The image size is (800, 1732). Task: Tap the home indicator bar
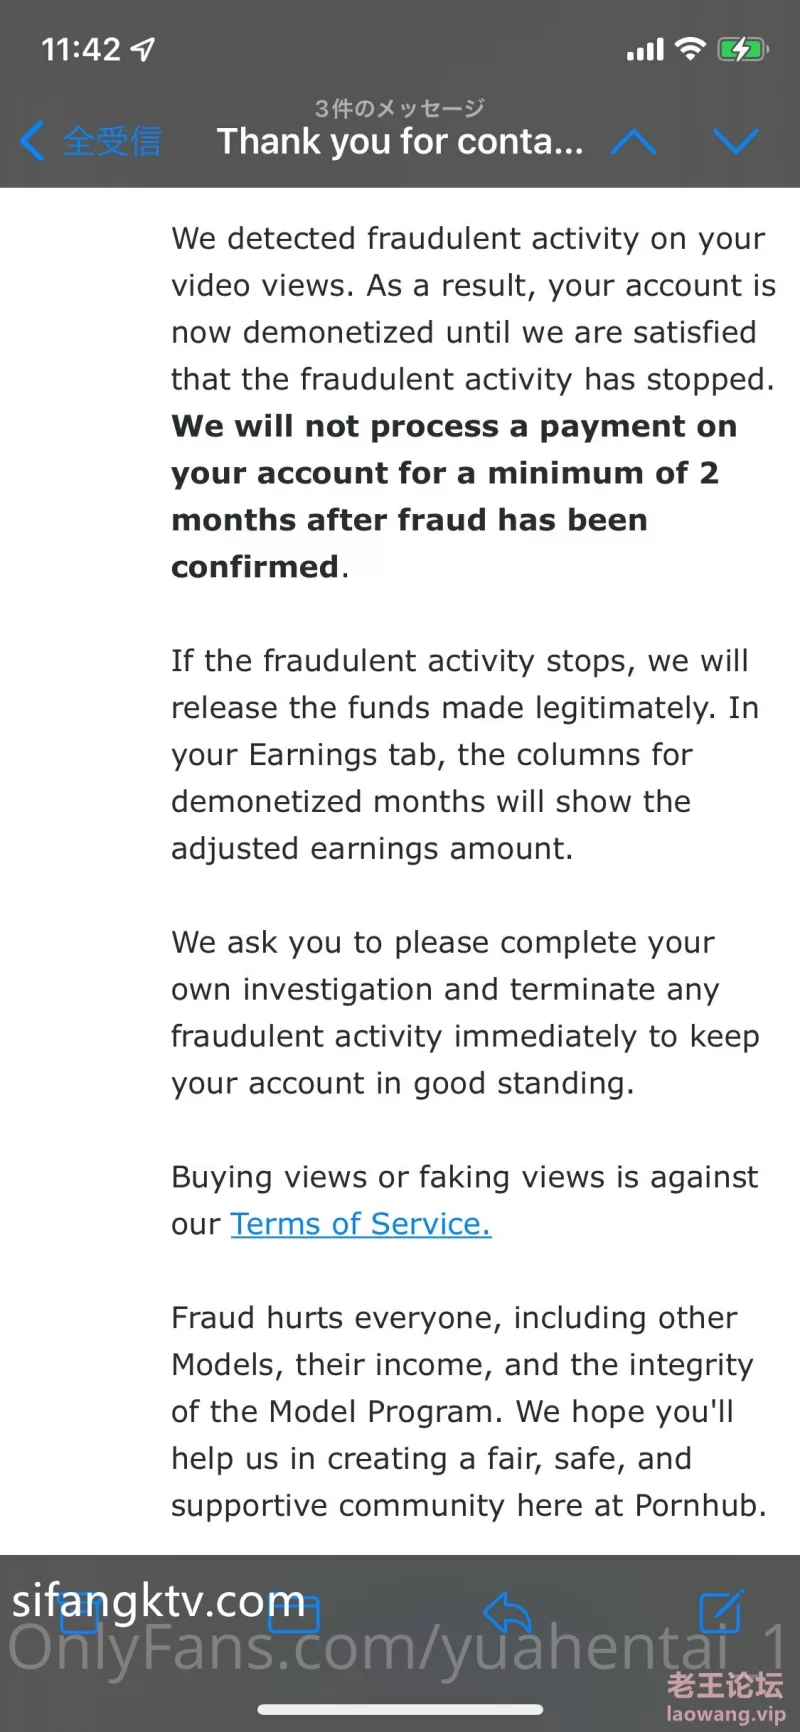pos(400,1709)
